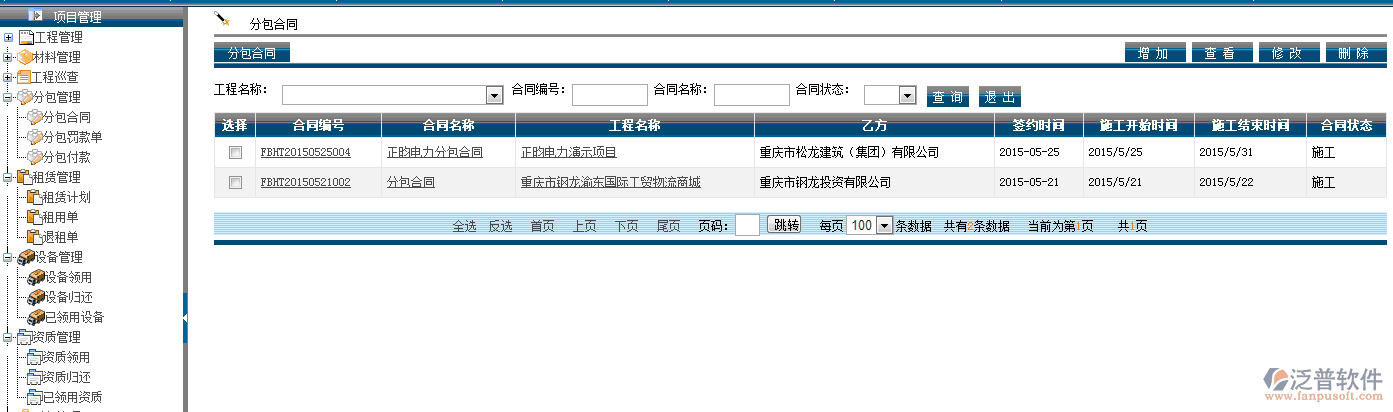This screenshot has width=1393, height=412.
Task: Click the 工程巡查 icon
Action: tap(23, 77)
